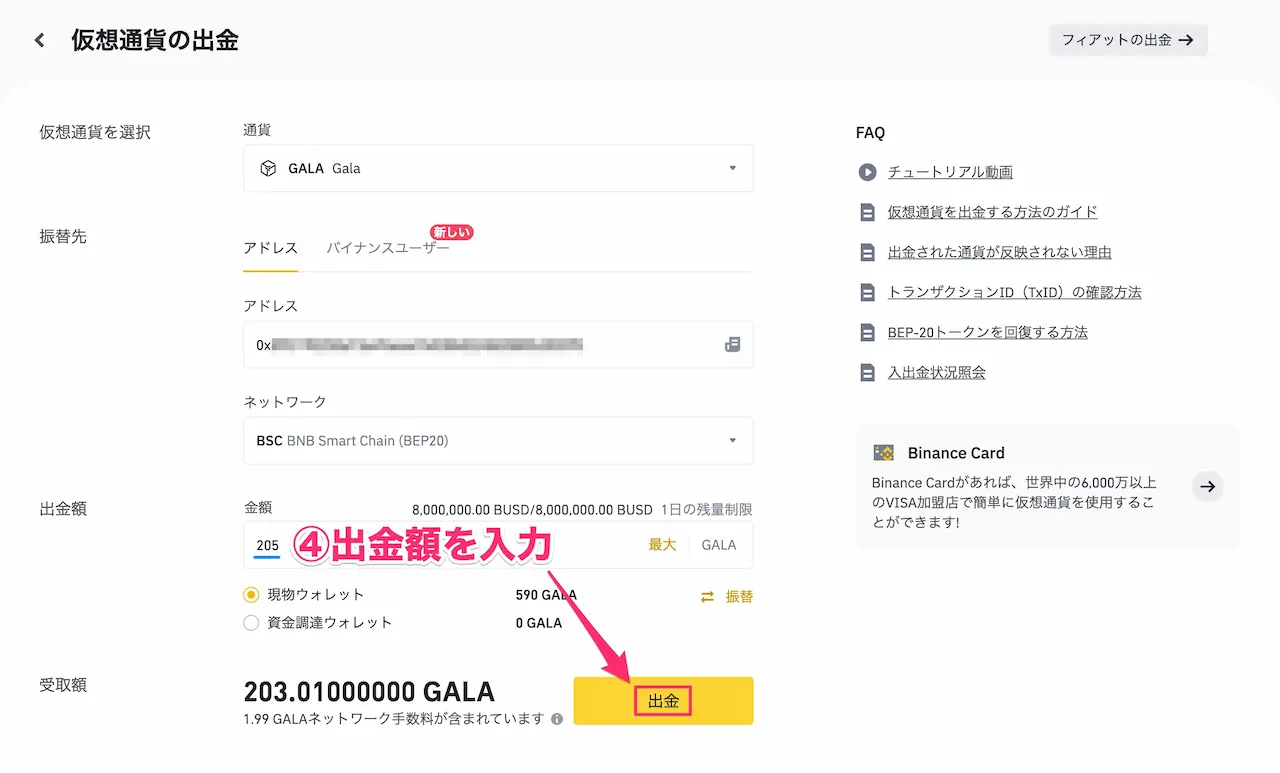Click document icon beside 入出金状況照会
The image size is (1280, 773).
click(x=867, y=372)
